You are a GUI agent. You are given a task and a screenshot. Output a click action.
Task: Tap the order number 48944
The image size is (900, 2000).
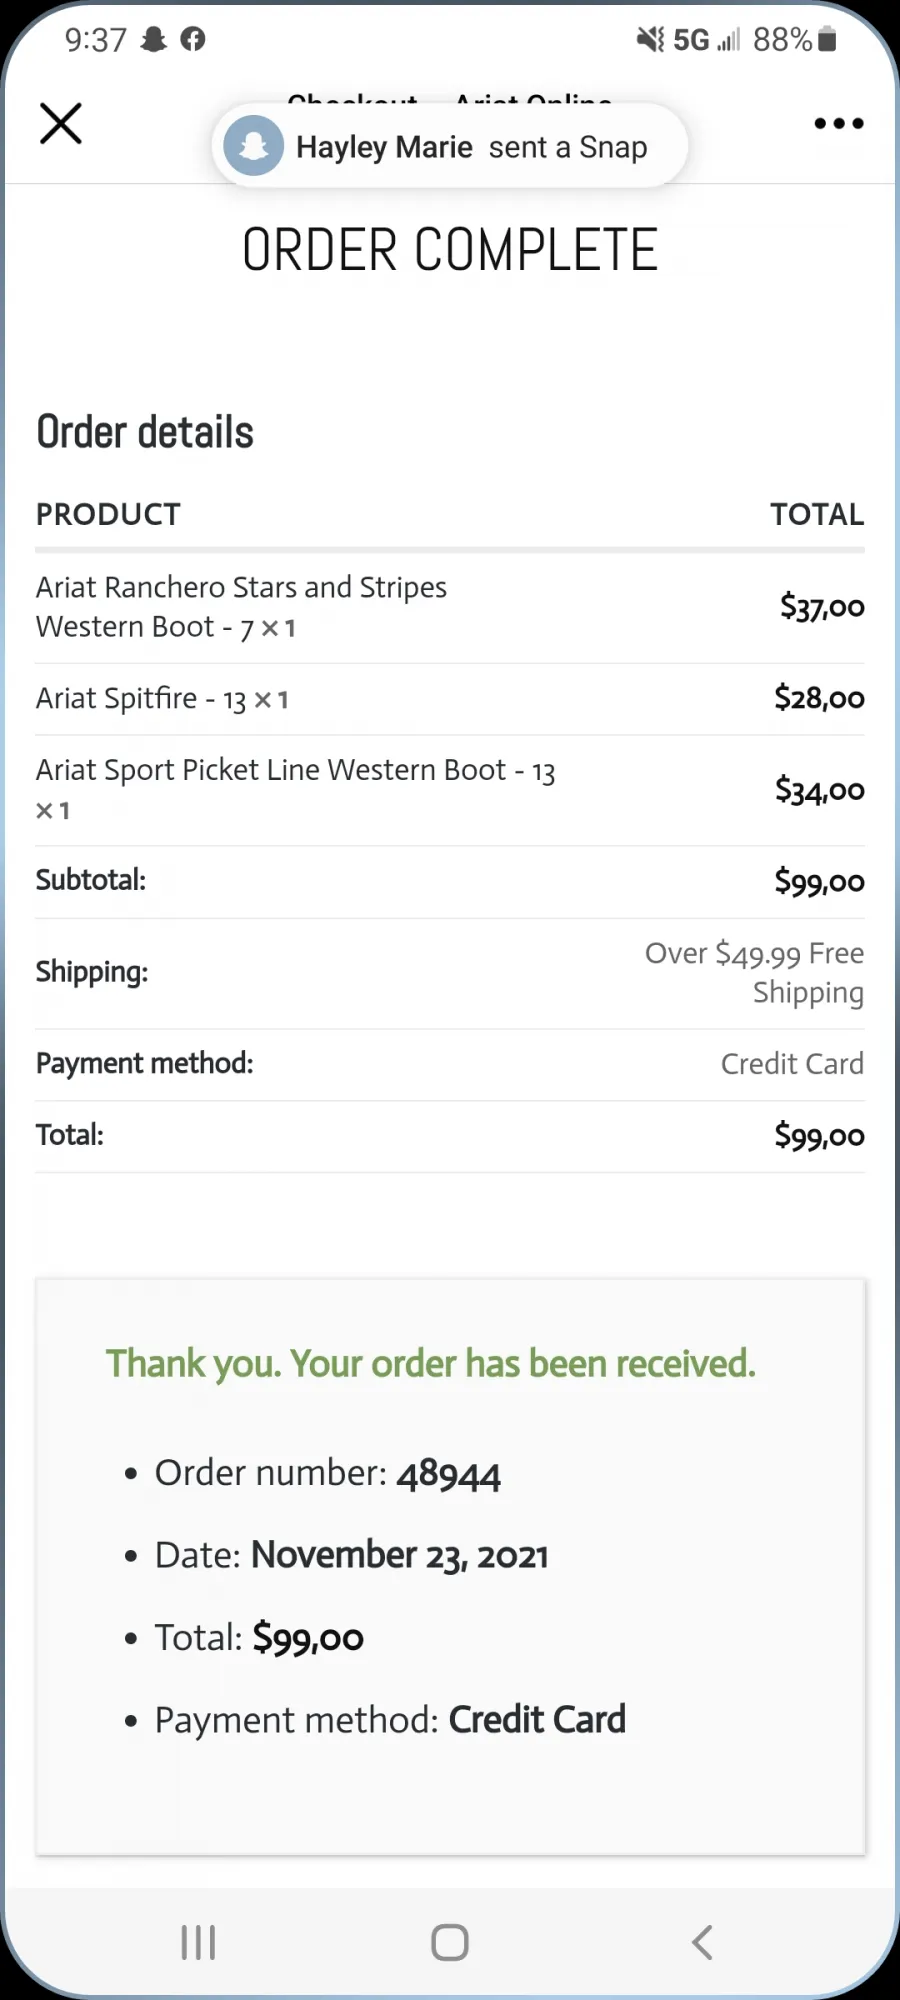click(x=448, y=1474)
